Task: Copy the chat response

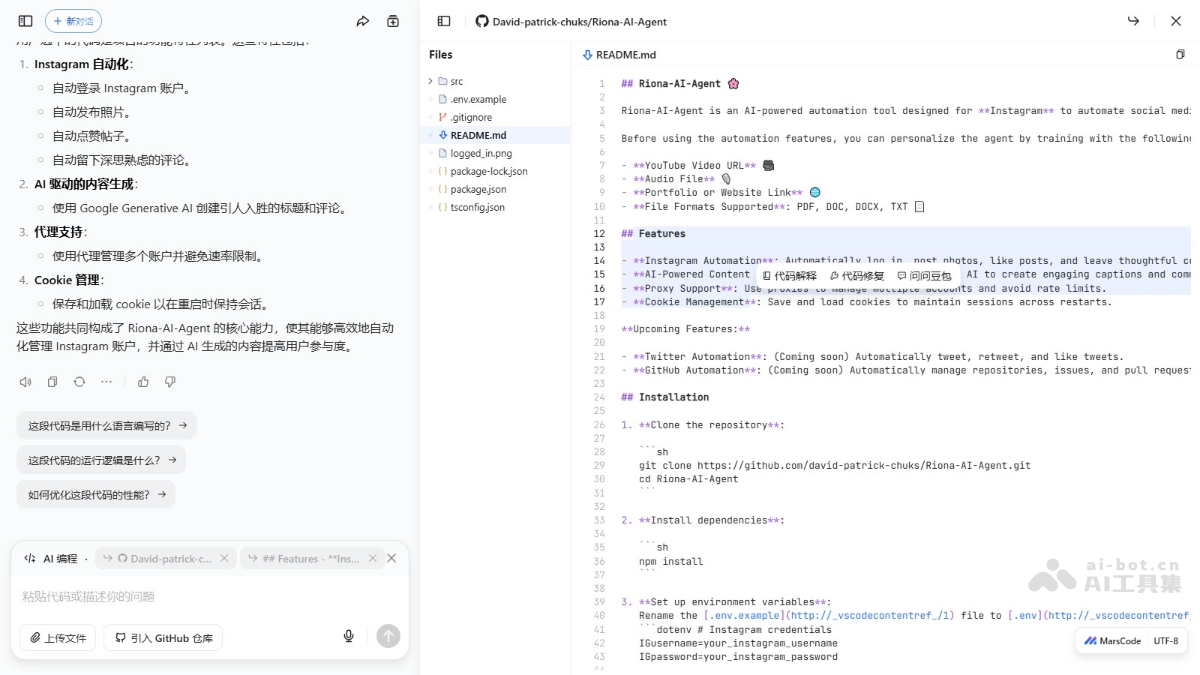Action: (x=52, y=382)
